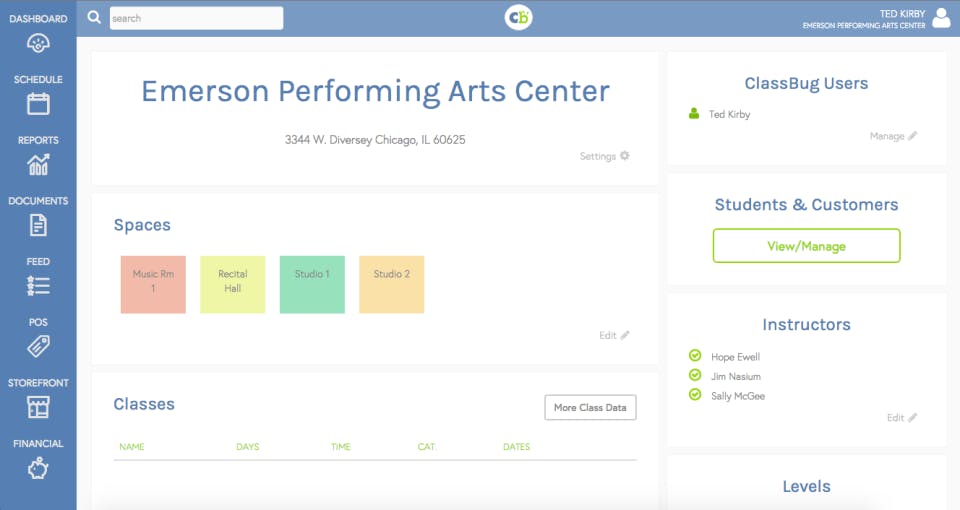
Task: Open Settings for Emerson Performing Arts Center
Action: [x=605, y=156]
